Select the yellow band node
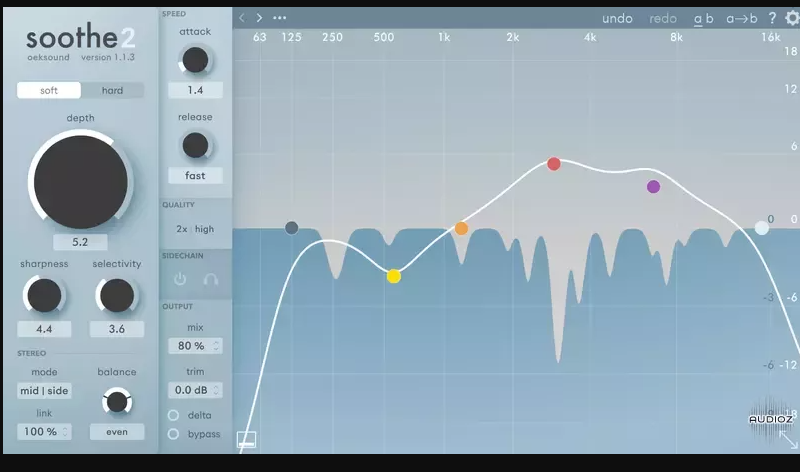800x472 pixels. click(x=393, y=276)
